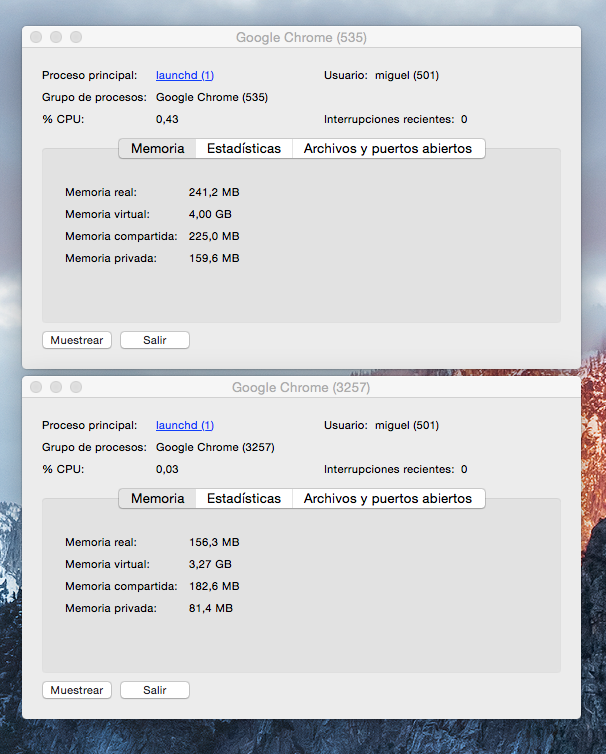Select the 225,0 MB Memoria compartida value
The height and width of the screenshot is (754, 606).
click(x=214, y=237)
